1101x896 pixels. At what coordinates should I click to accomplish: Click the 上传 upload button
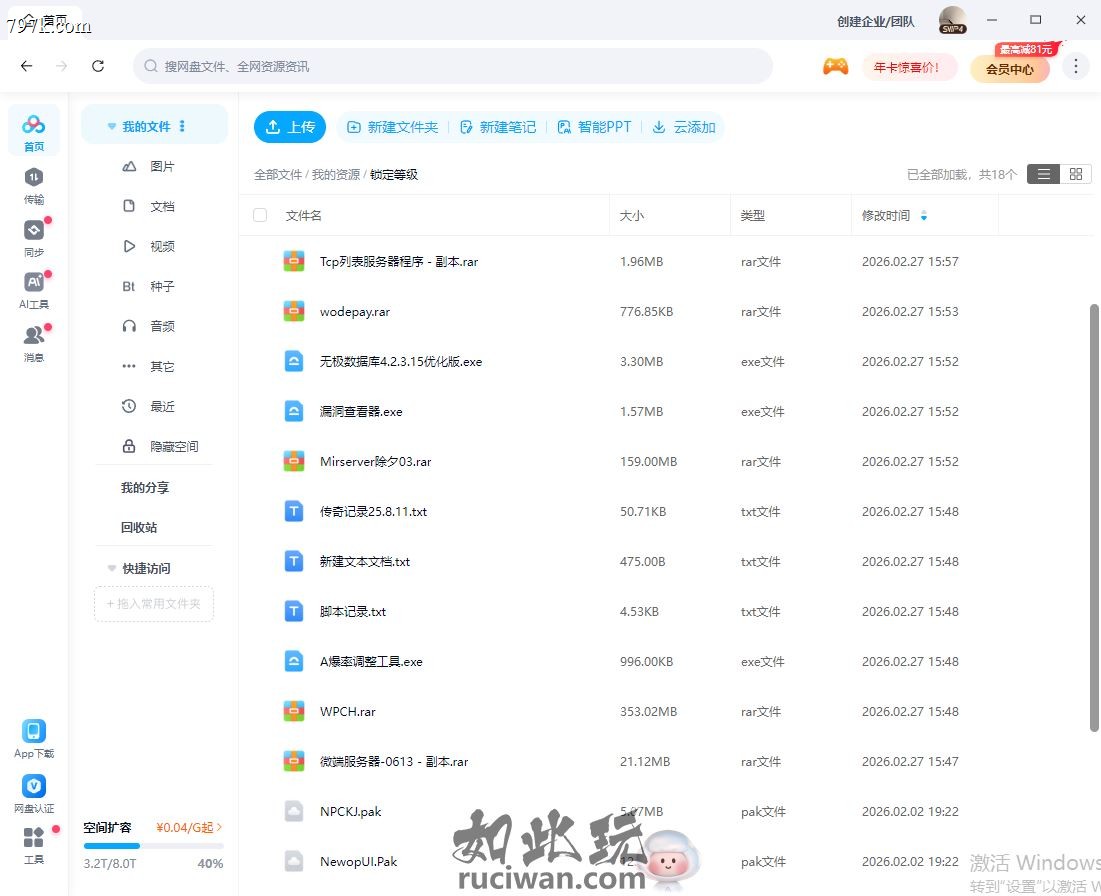[289, 127]
